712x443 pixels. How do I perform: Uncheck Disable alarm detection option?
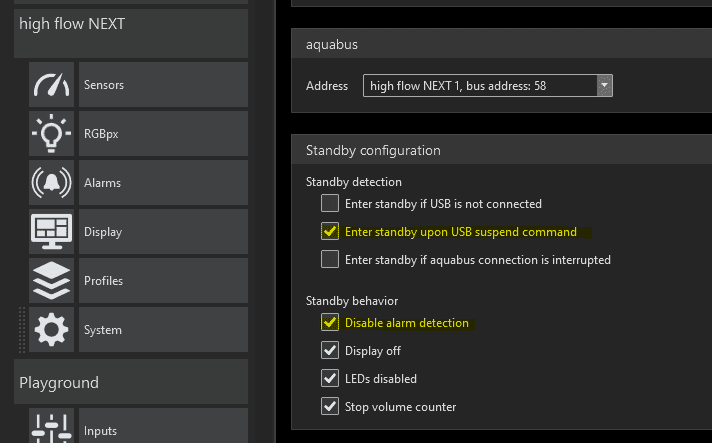click(330, 322)
